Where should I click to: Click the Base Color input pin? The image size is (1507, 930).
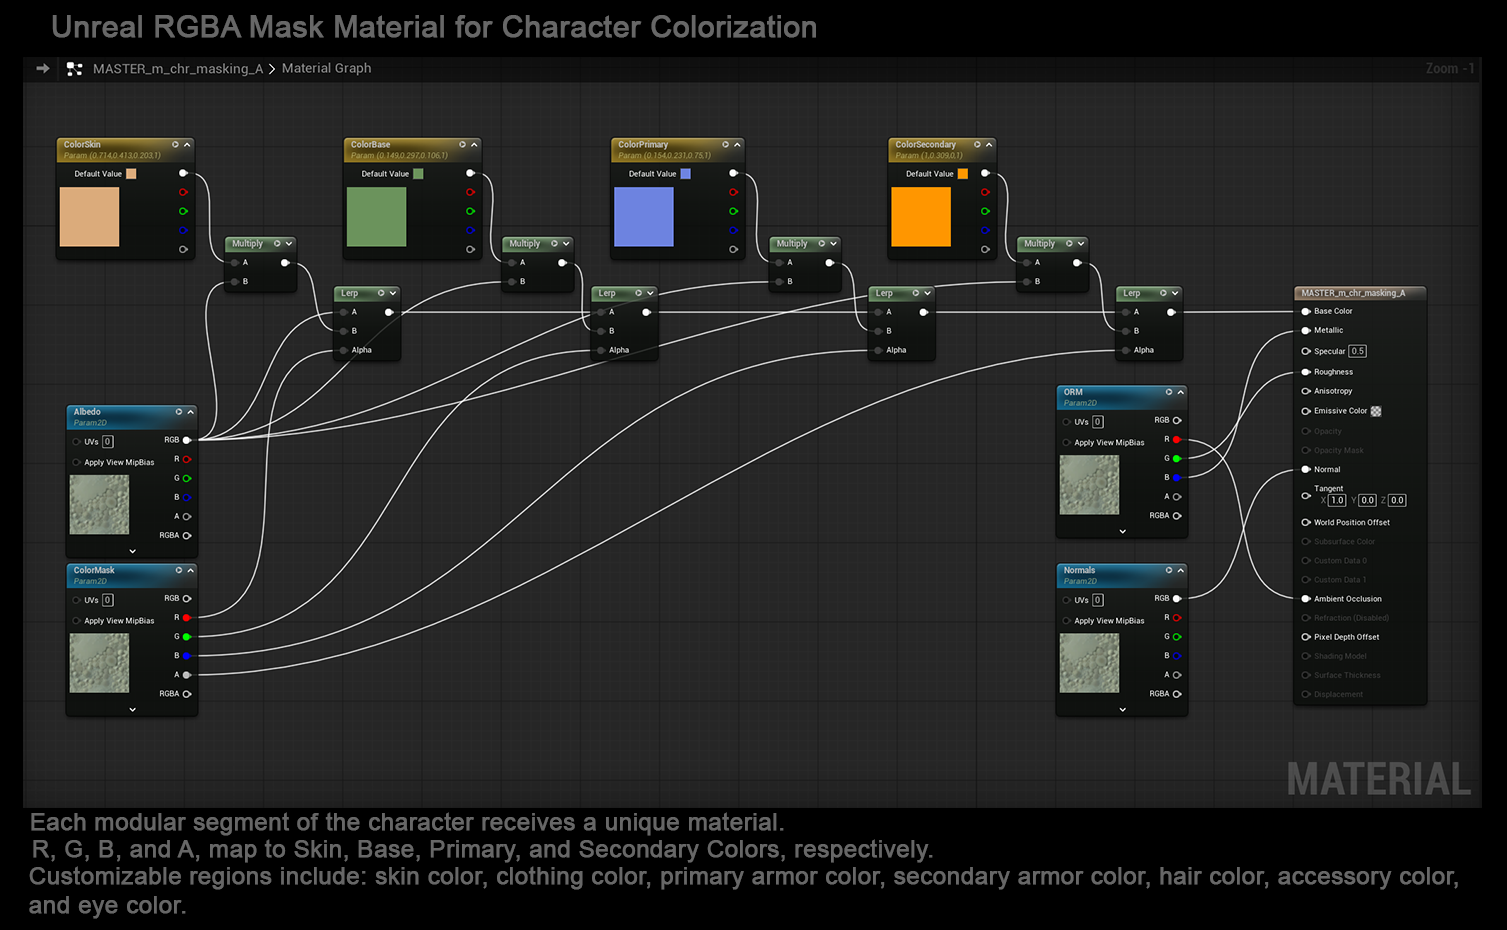(x=1306, y=311)
